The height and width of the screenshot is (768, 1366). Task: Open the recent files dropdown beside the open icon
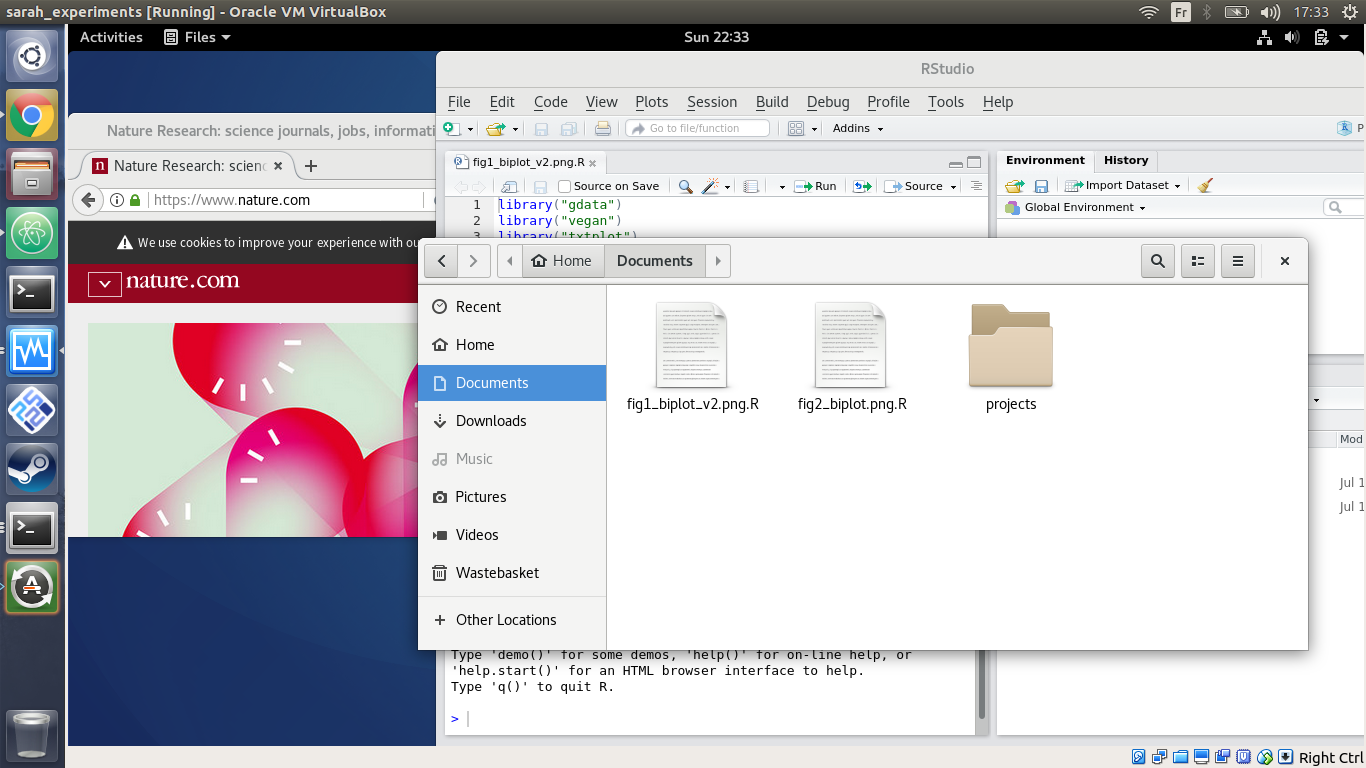point(515,129)
